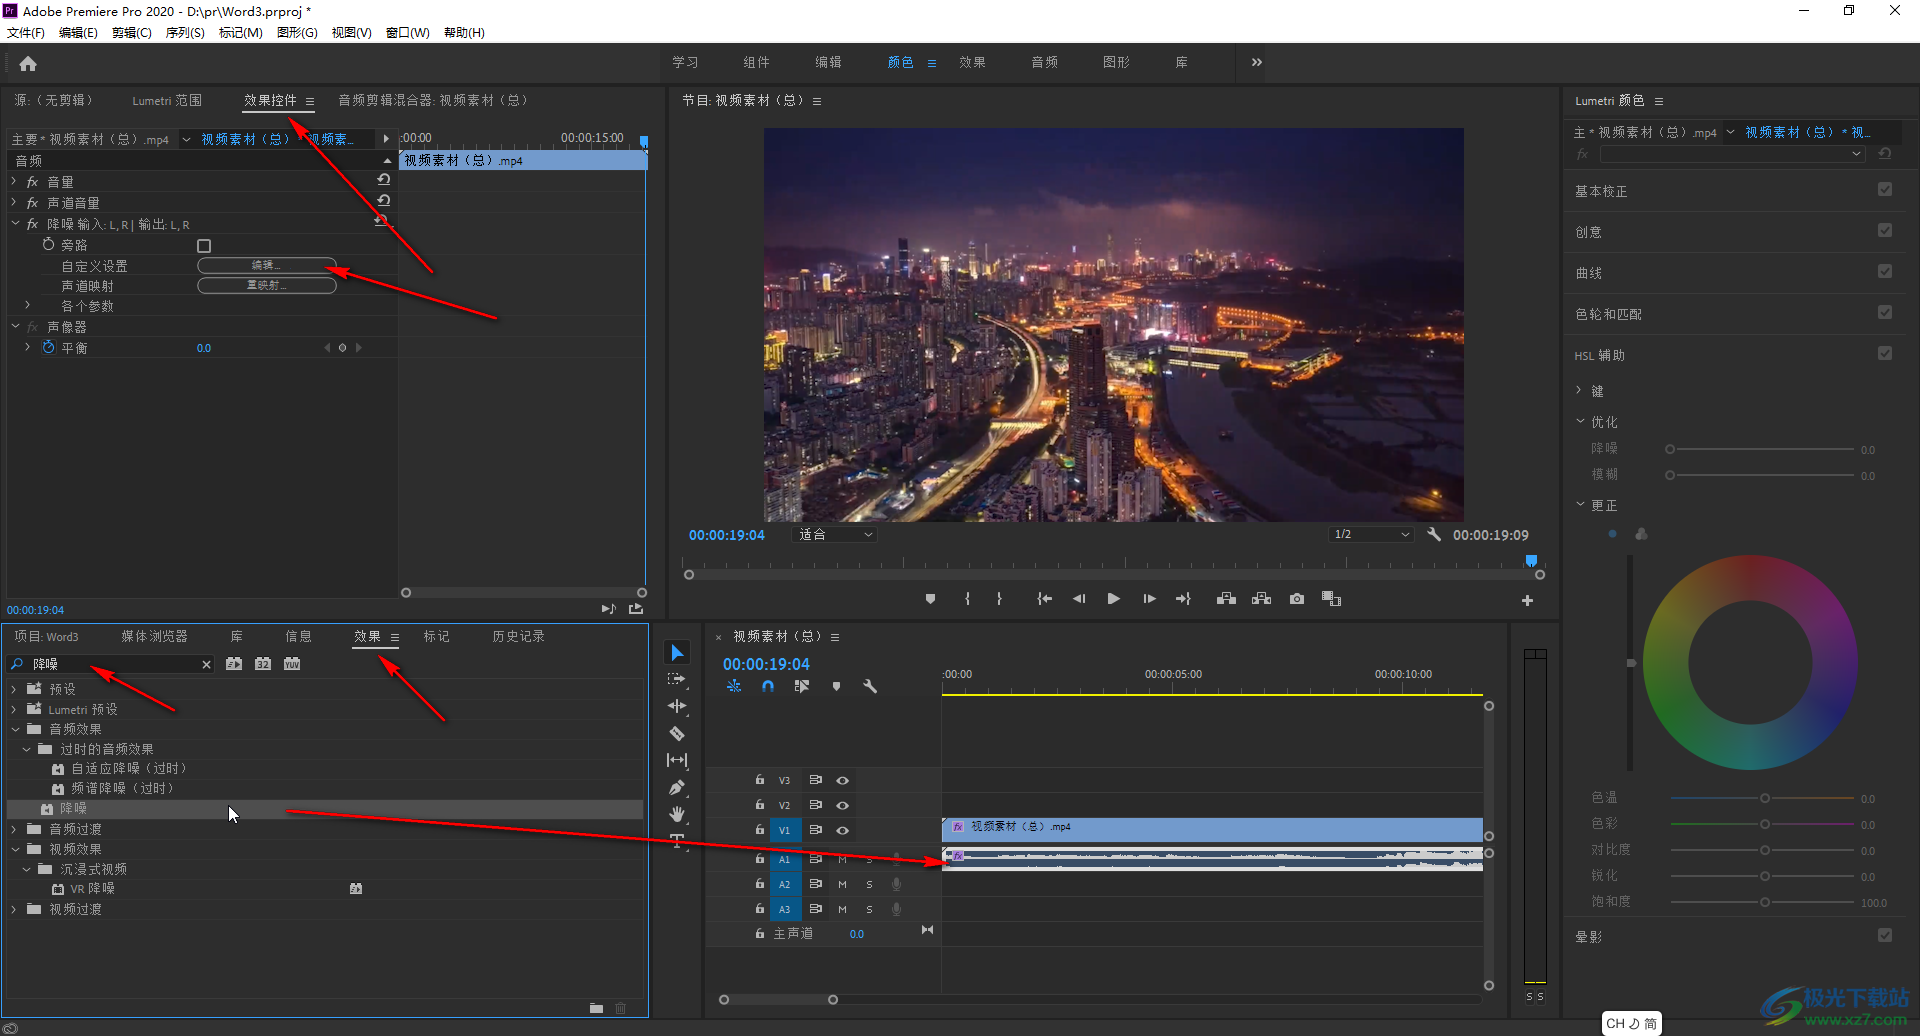Viewport: 1920px width, 1036px height.
Task: Select the Type tool
Action: tap(677, 840)
